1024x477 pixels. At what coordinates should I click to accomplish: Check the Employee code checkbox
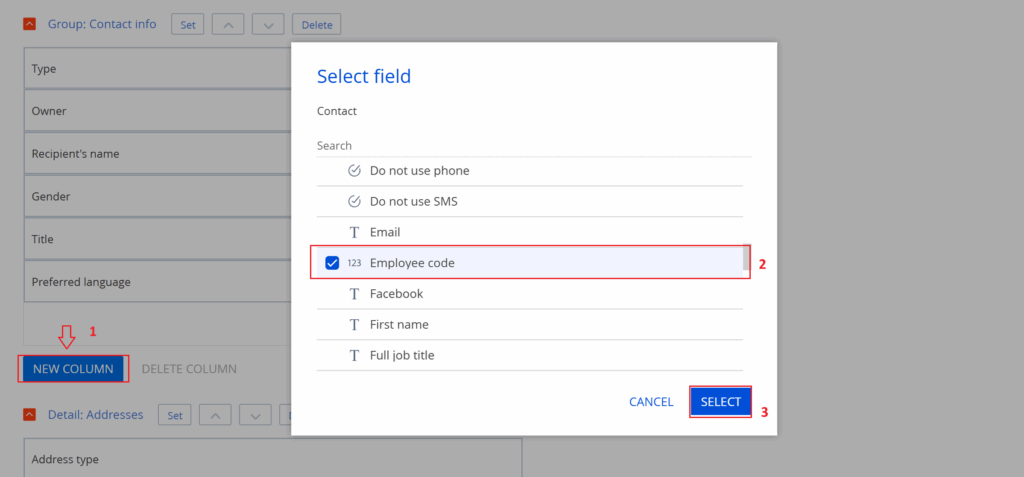(x=332, y=263)
